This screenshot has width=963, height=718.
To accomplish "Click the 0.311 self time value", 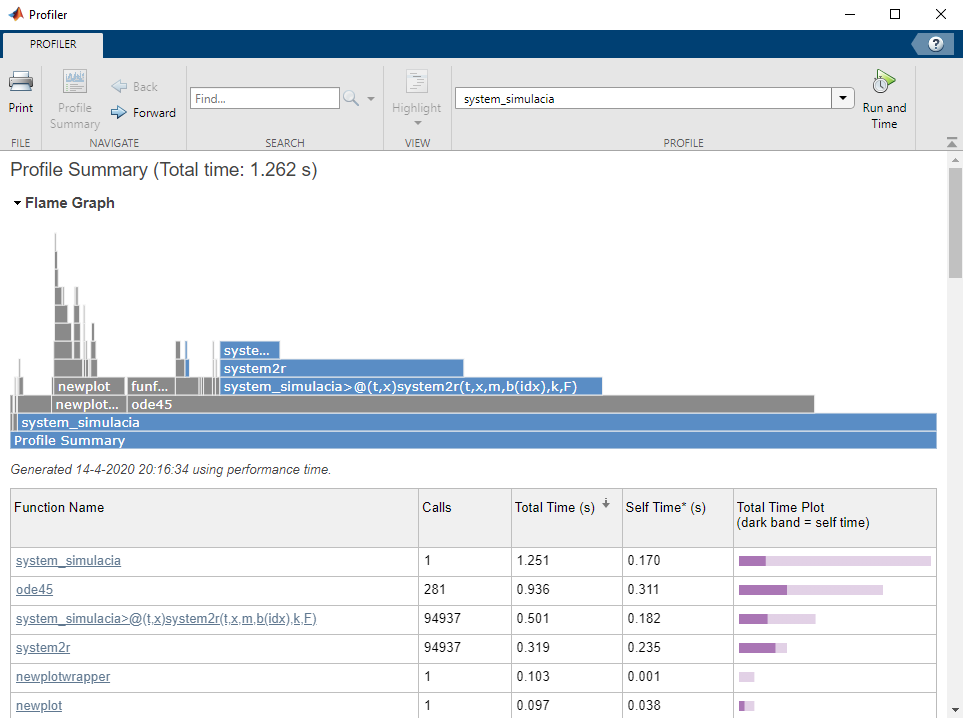I will point(644,590).
